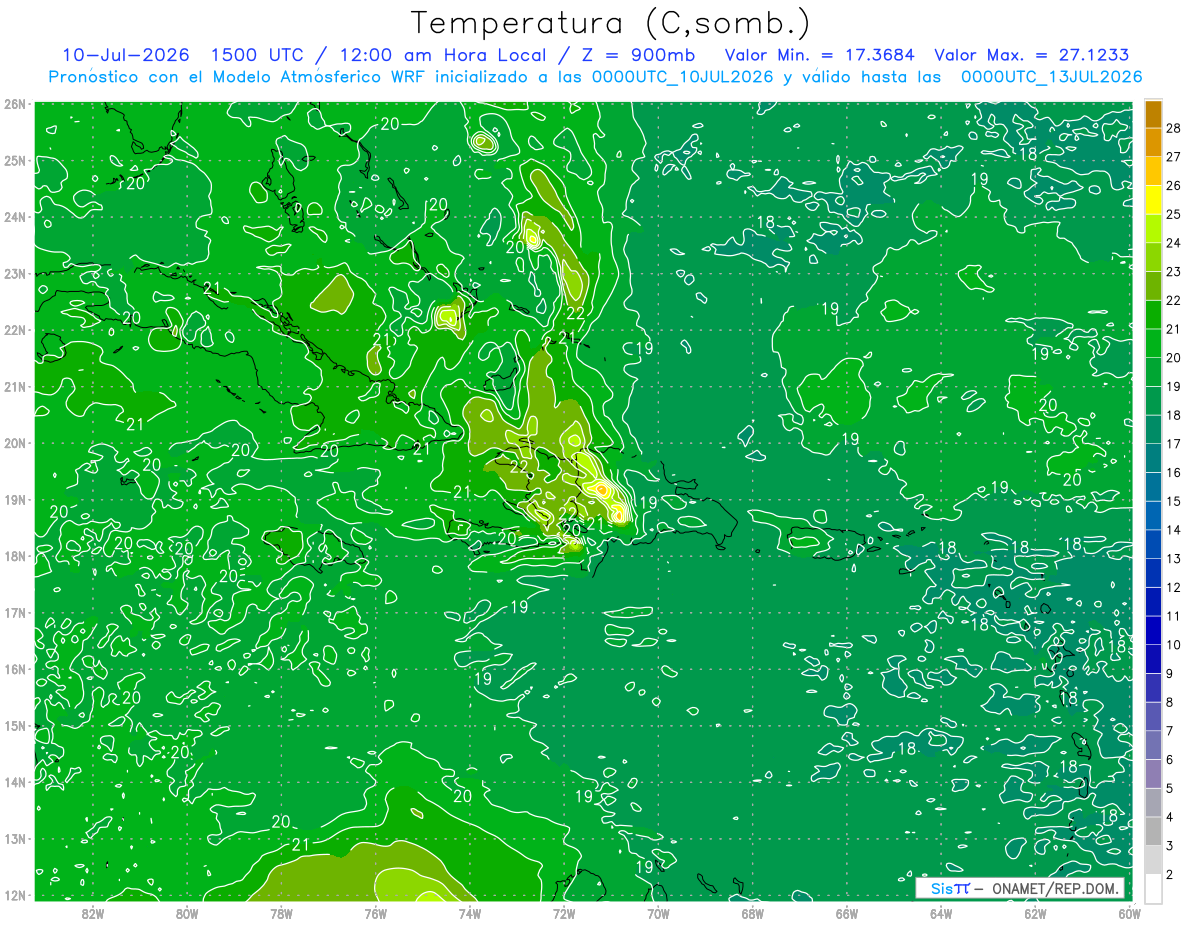This screenshot has width=1200, height=927.
Task: Click the "14N" latitude axis label
Action: click(15, 782)
